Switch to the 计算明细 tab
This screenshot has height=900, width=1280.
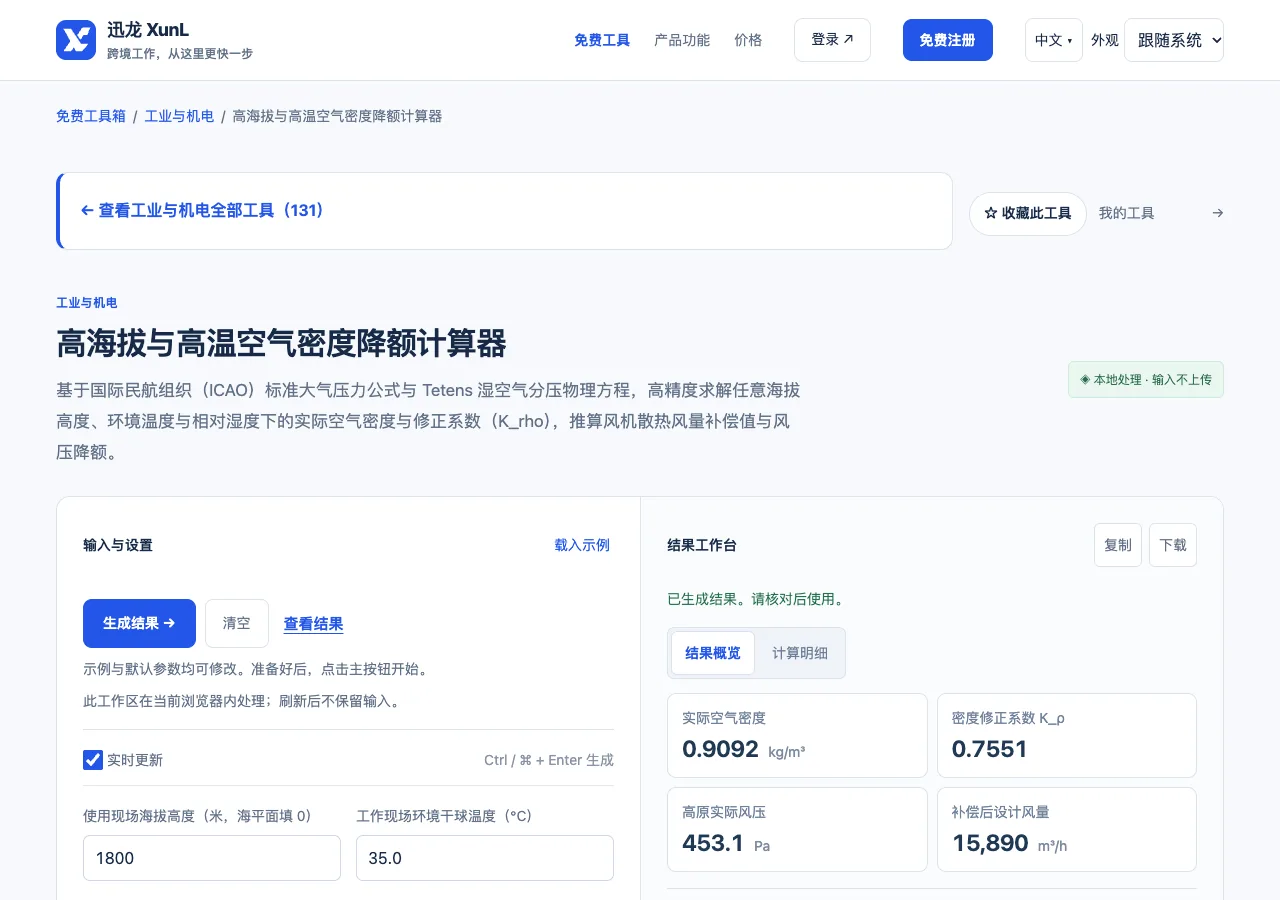800,653
